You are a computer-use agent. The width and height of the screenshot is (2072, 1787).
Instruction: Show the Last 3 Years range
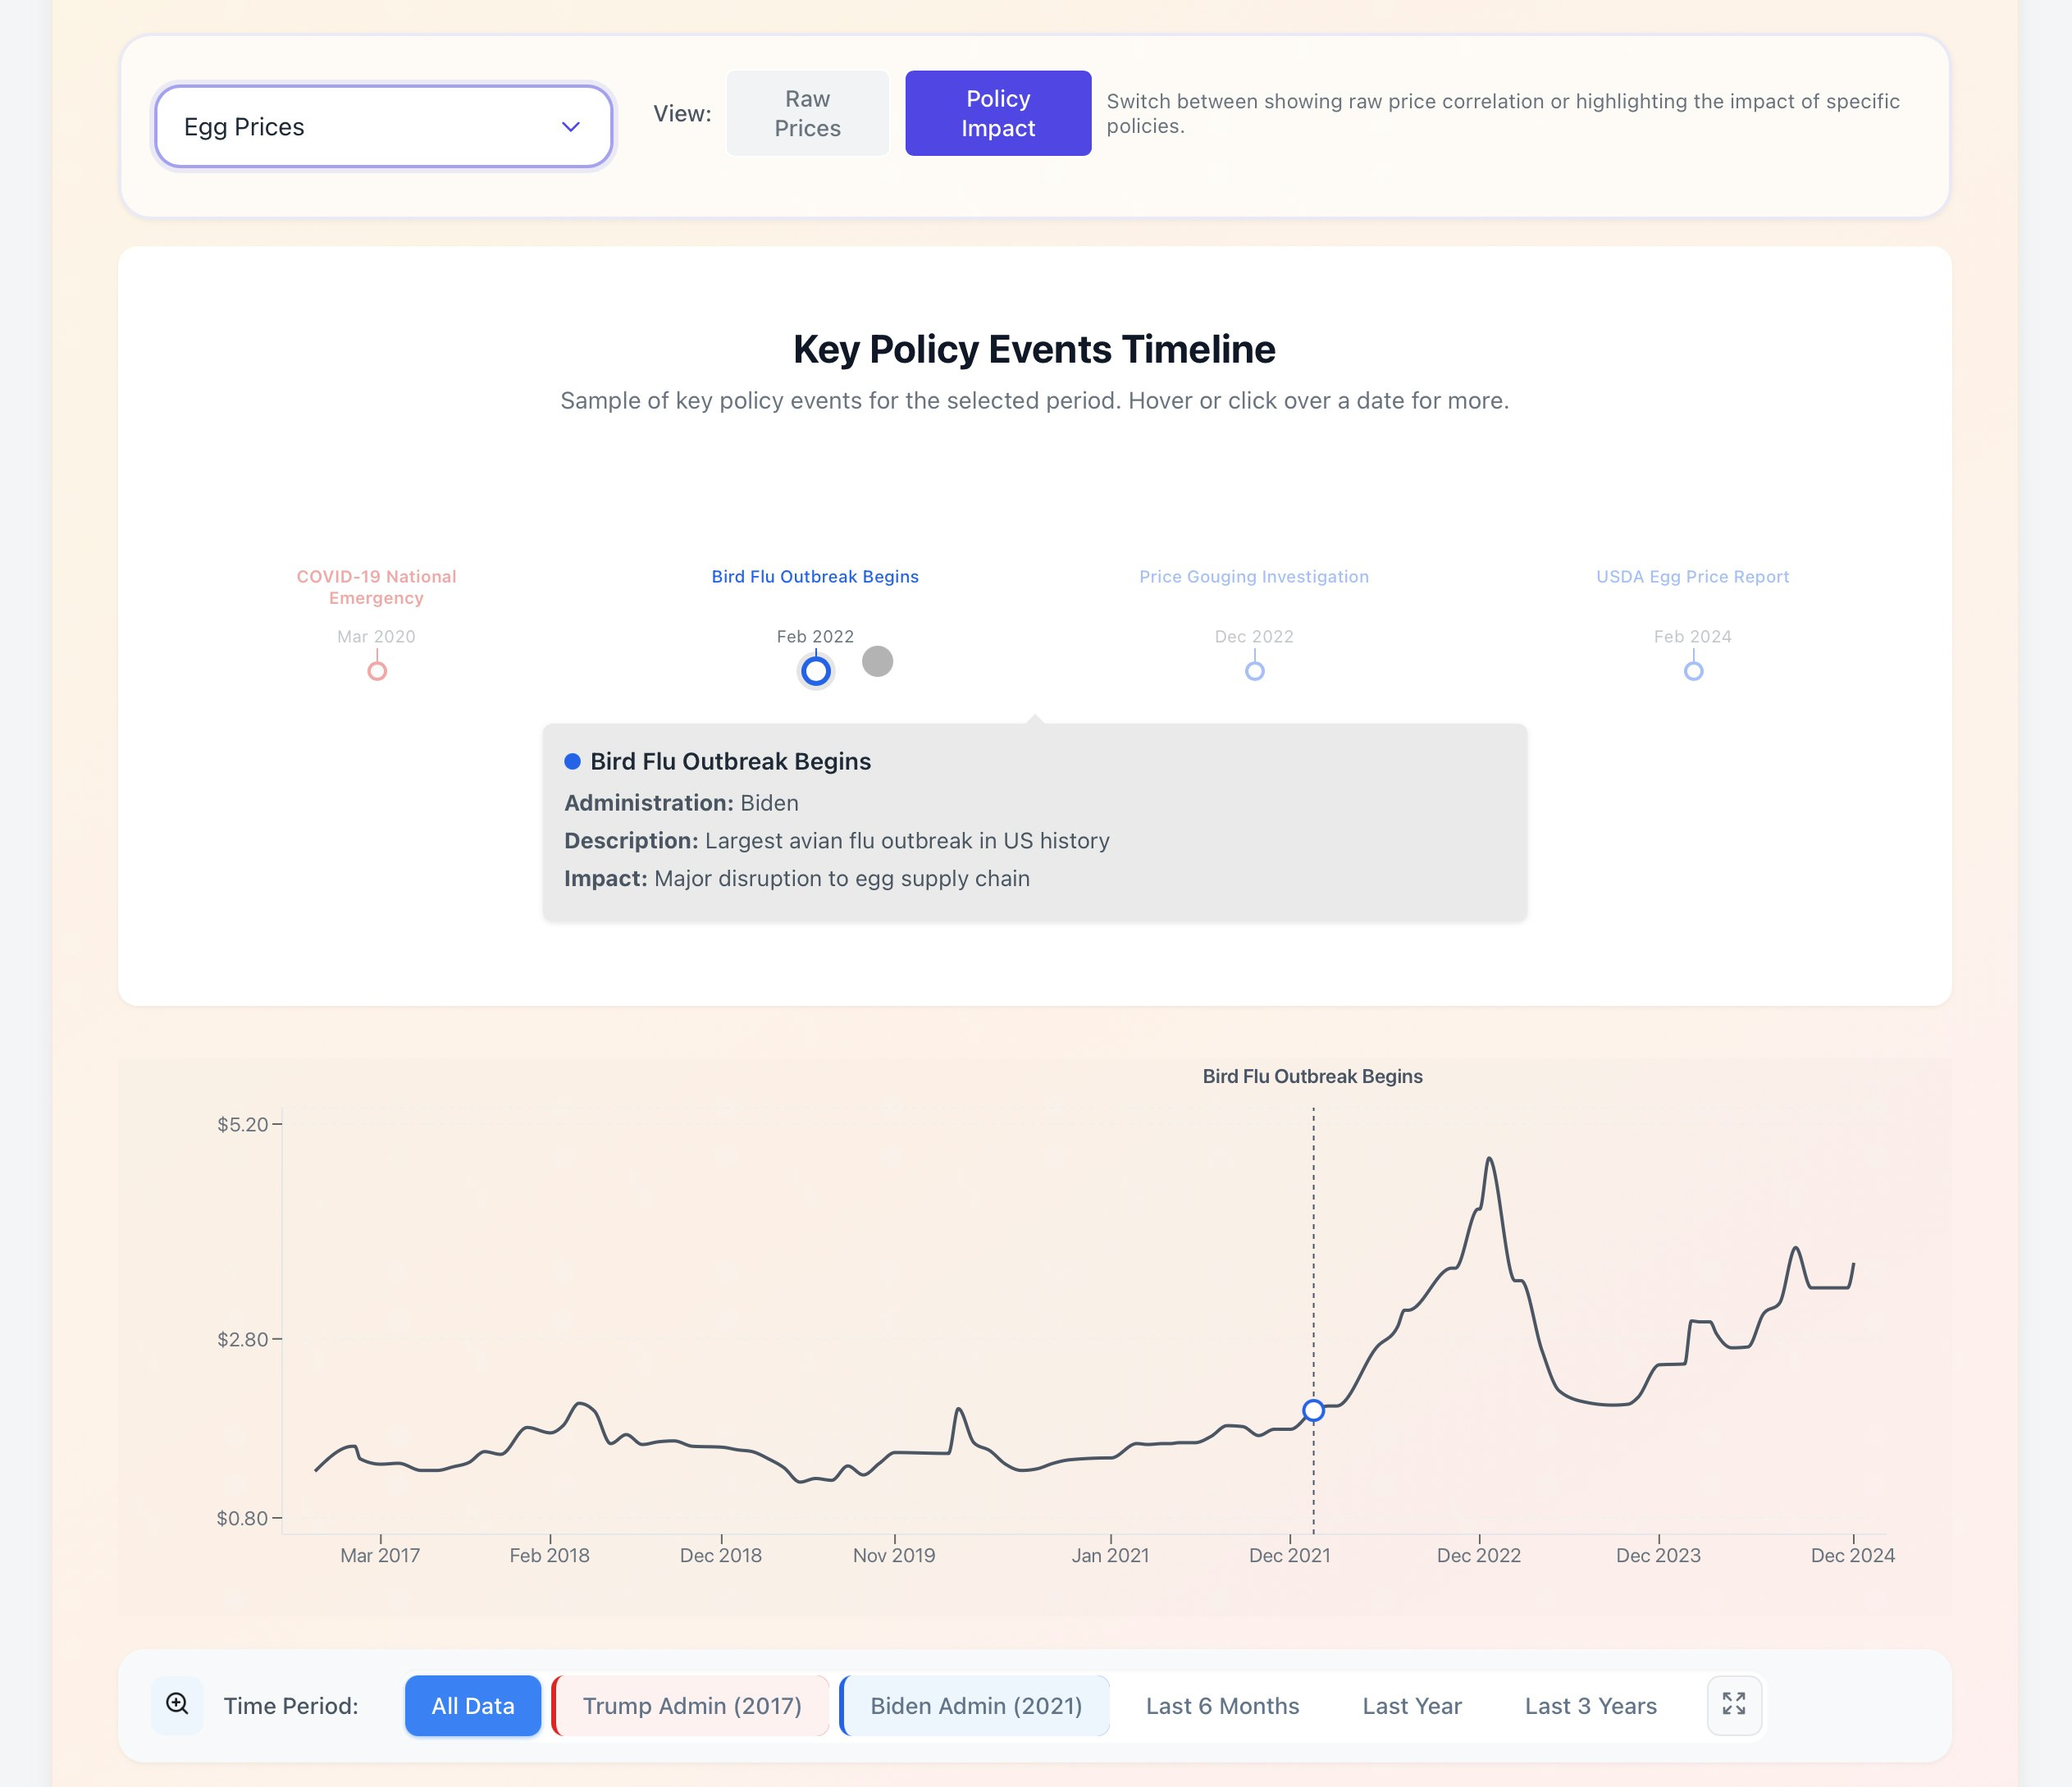(x=1590, y=1705)
